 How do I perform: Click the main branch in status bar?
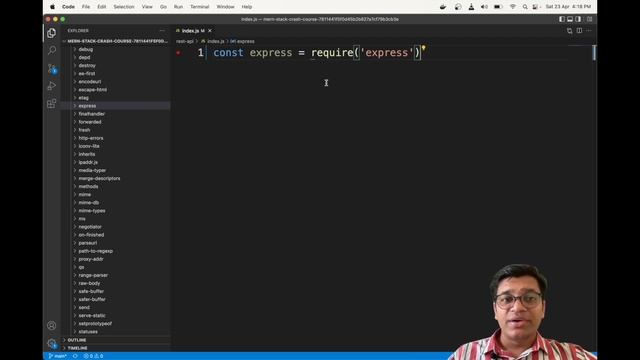pos(58,356)
